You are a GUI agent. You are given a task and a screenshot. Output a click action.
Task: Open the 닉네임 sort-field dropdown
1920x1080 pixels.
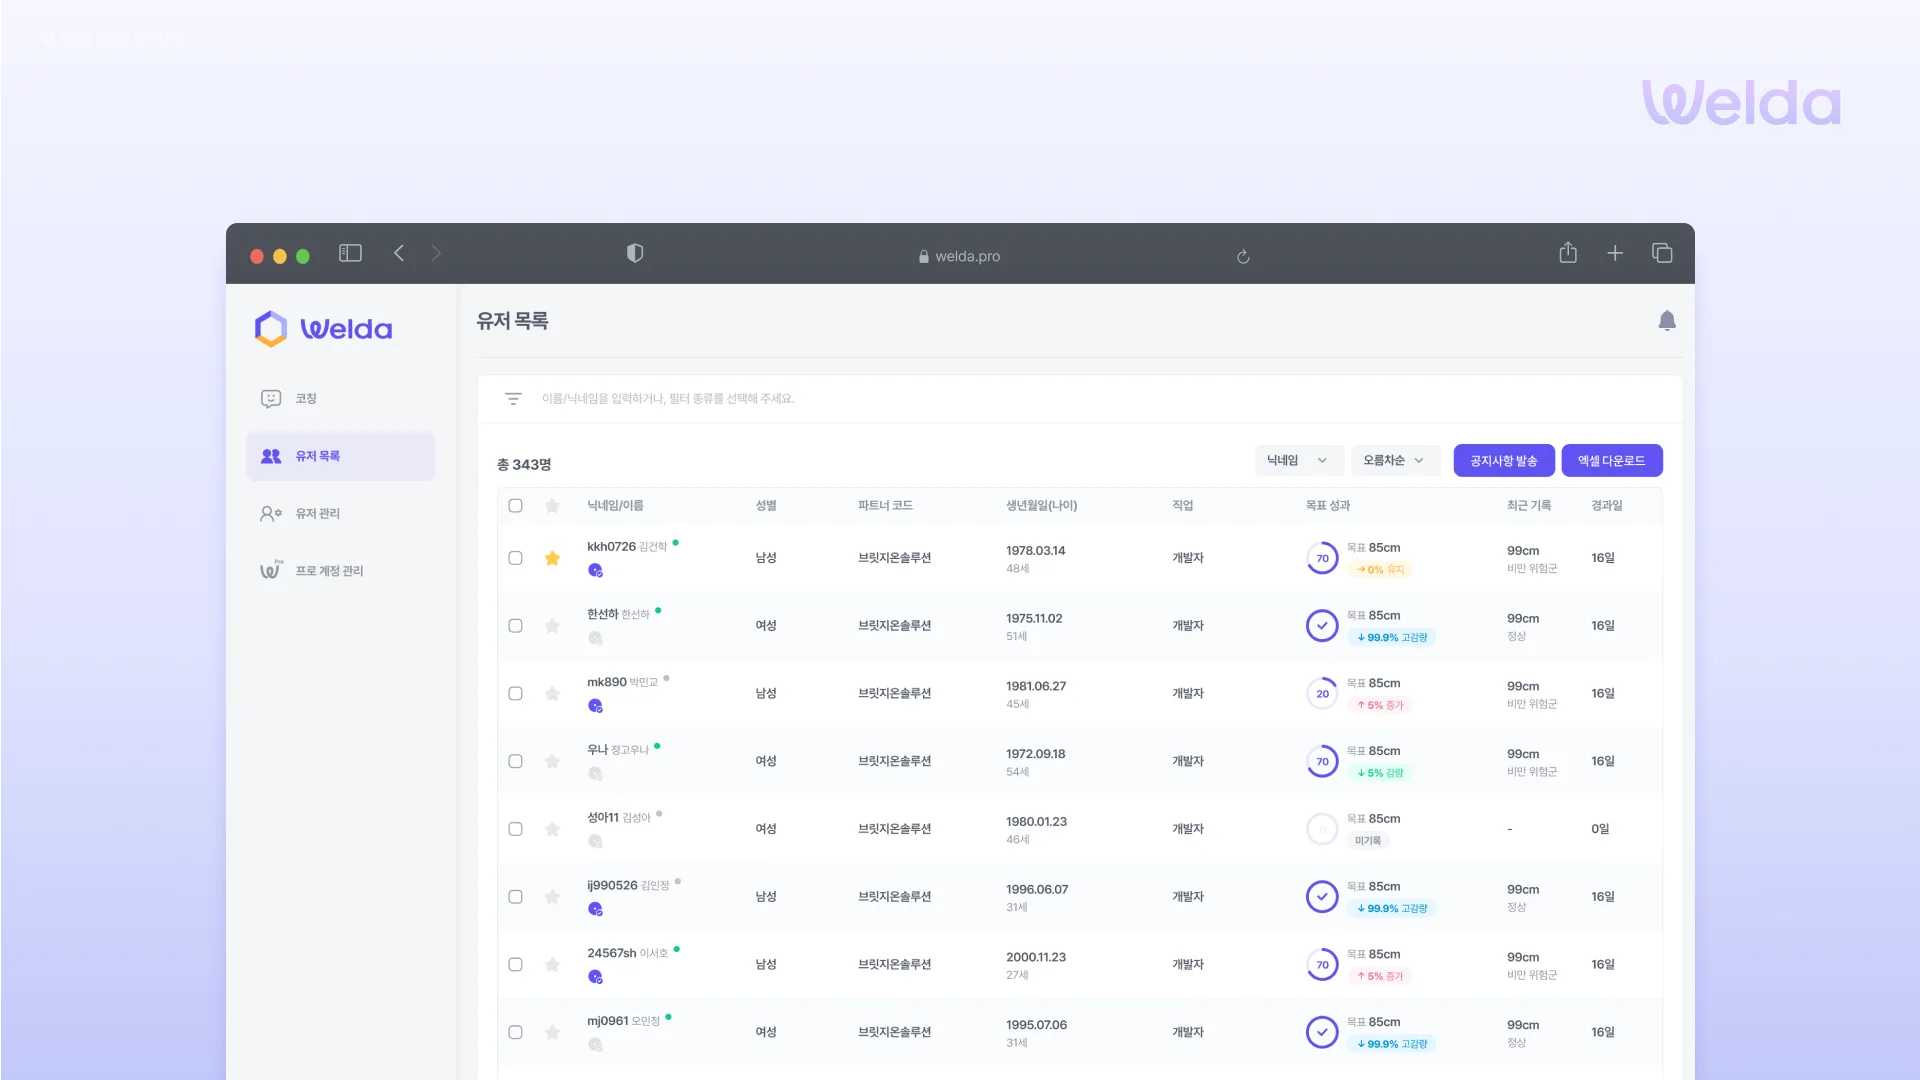pos(1298,461)
